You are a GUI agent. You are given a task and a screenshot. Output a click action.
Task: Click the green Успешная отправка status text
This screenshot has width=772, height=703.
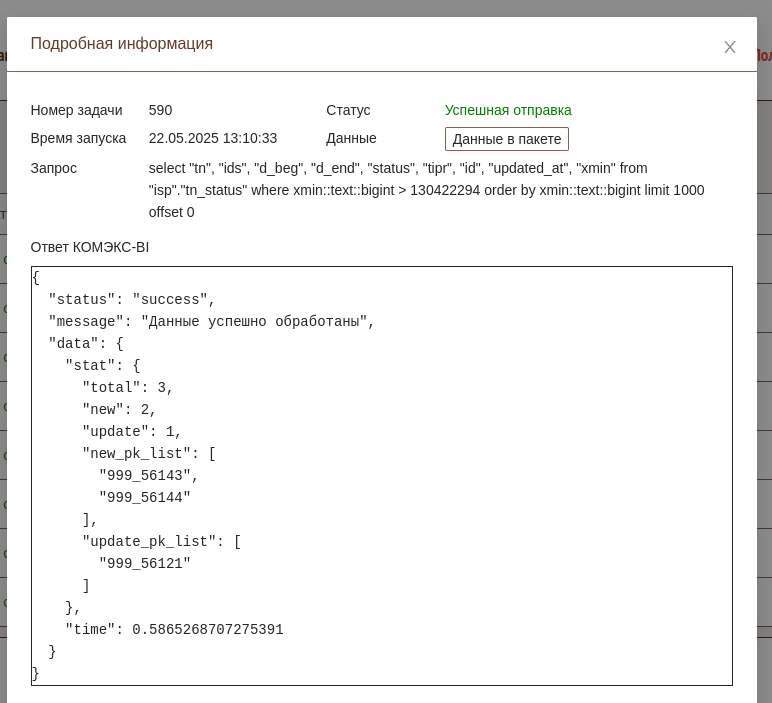(x=507, y=110)
